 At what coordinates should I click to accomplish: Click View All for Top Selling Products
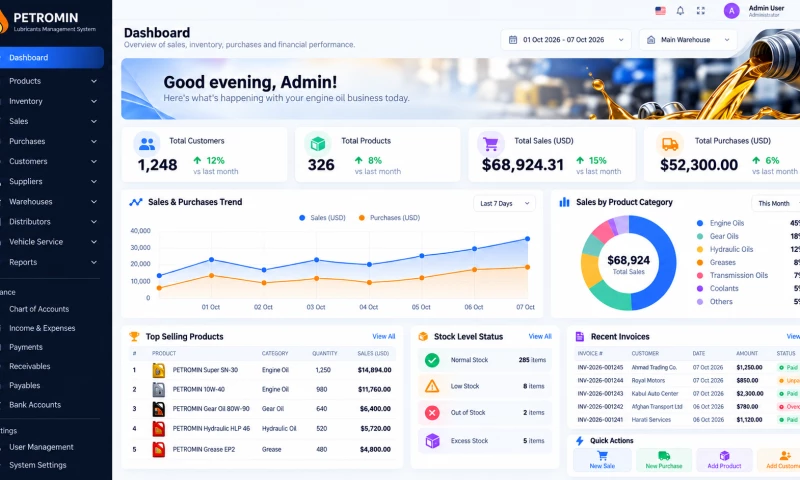point(384,337)
